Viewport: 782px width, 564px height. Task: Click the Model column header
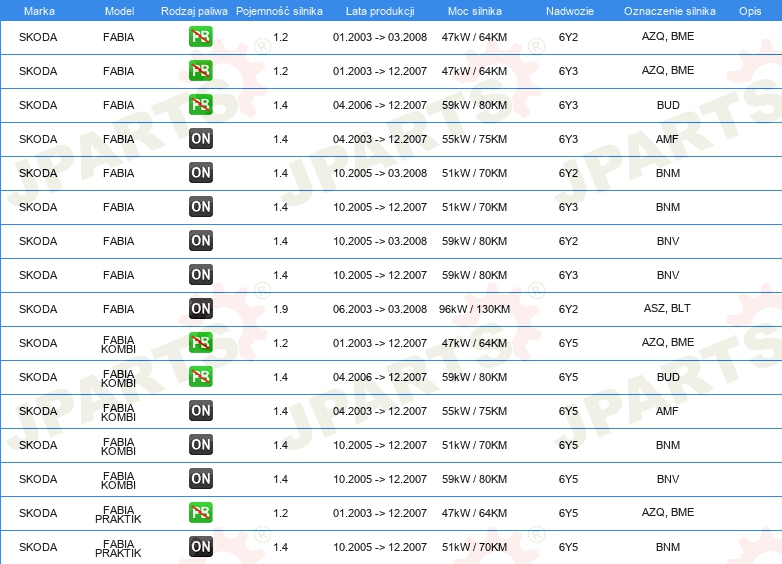tap(119, 11)
